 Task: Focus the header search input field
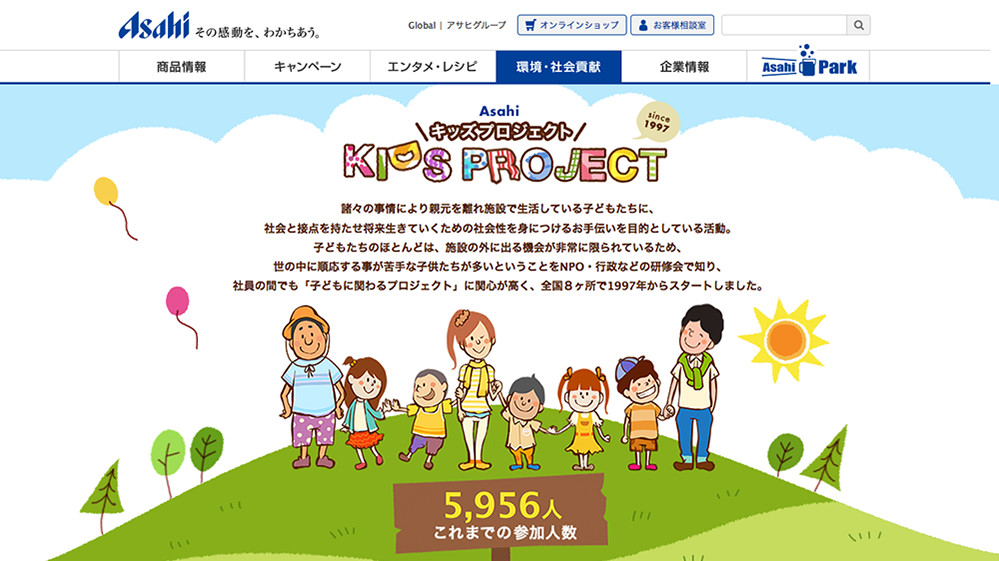pyautogui.click(x=784, y=25)
